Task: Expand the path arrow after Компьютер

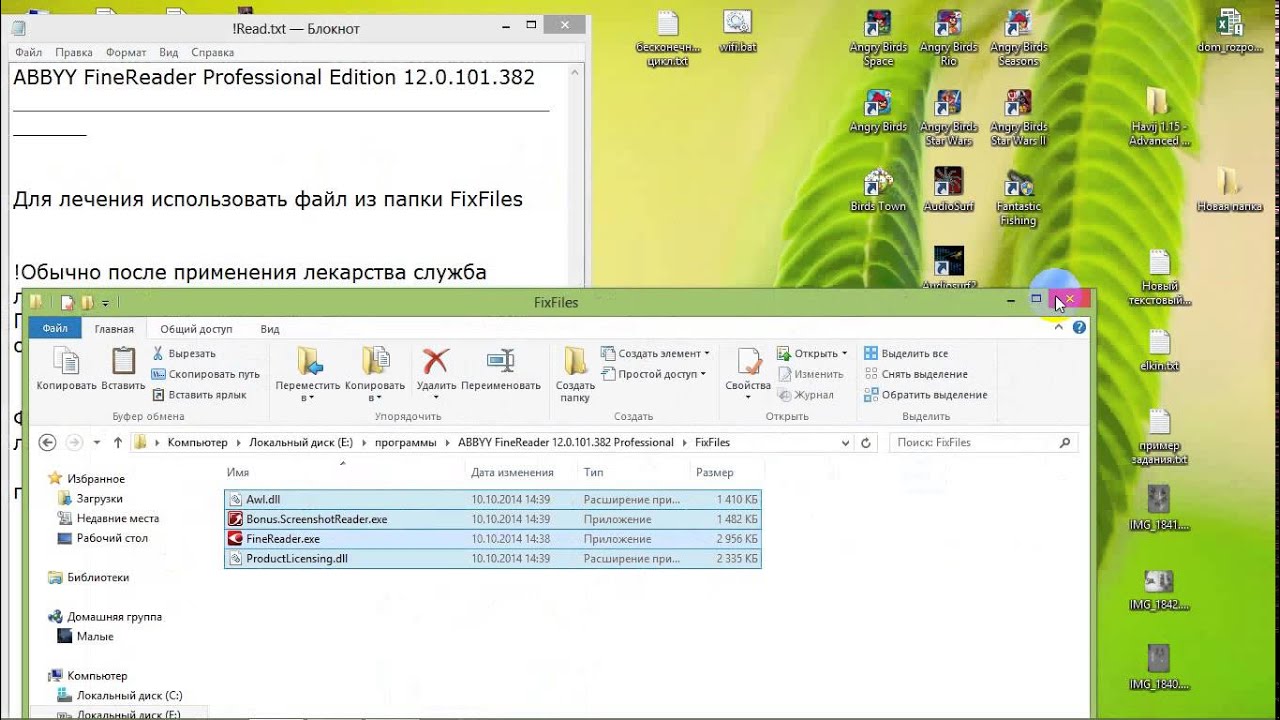Action: pyautogui.click(x=237, y=442)
